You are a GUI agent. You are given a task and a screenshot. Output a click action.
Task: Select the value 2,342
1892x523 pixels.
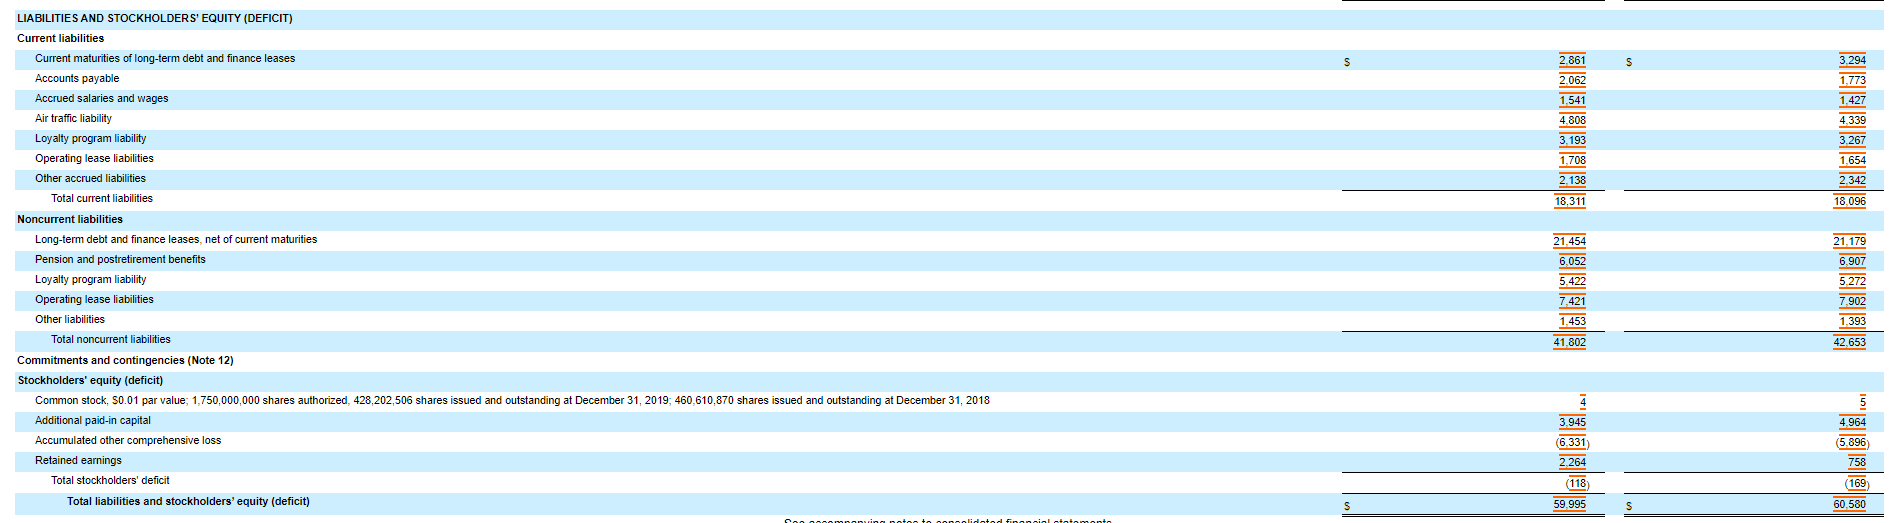click(x=1852, y=180)
